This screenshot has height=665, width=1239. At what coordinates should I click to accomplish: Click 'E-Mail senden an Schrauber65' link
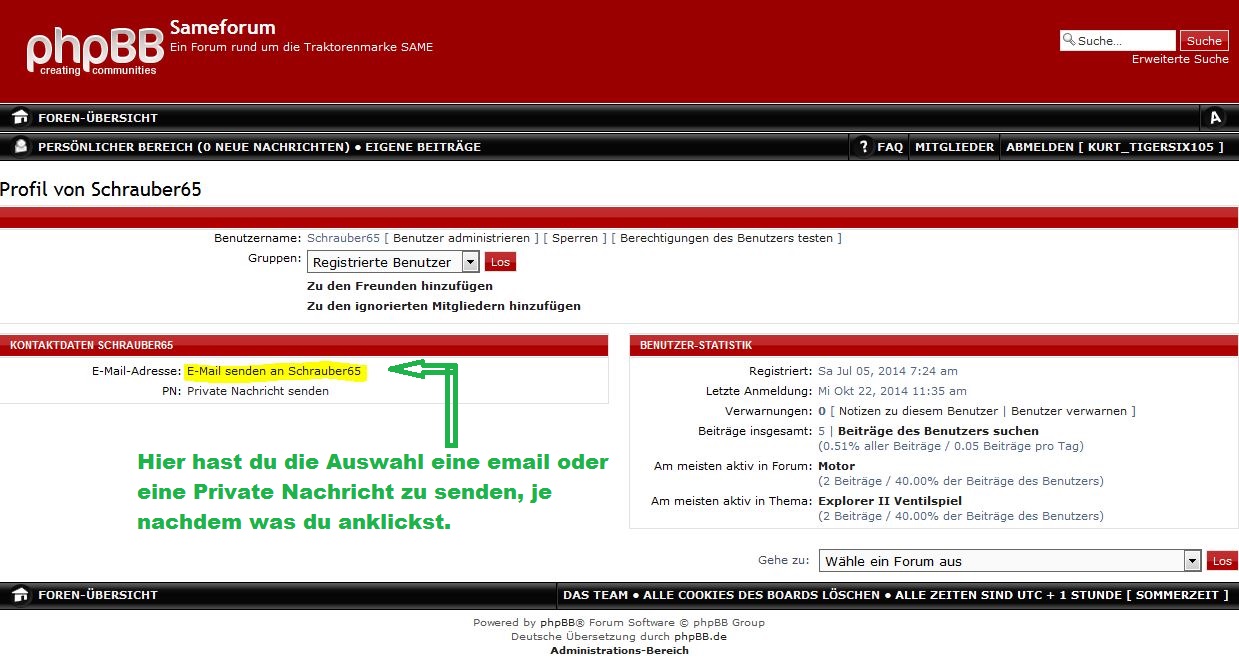273,371
